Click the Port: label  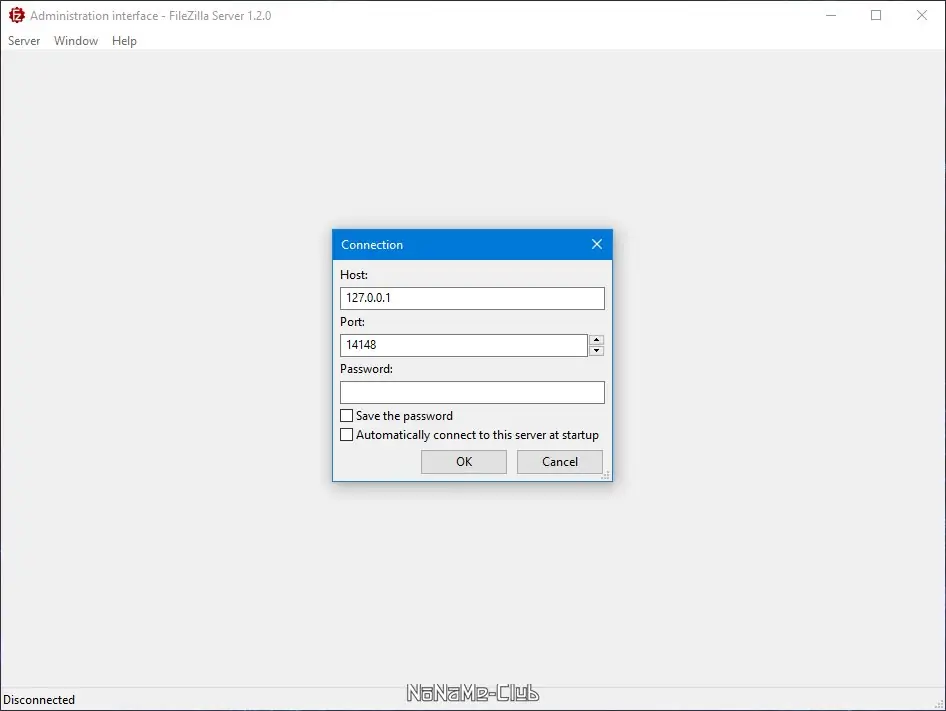[352, 322]
